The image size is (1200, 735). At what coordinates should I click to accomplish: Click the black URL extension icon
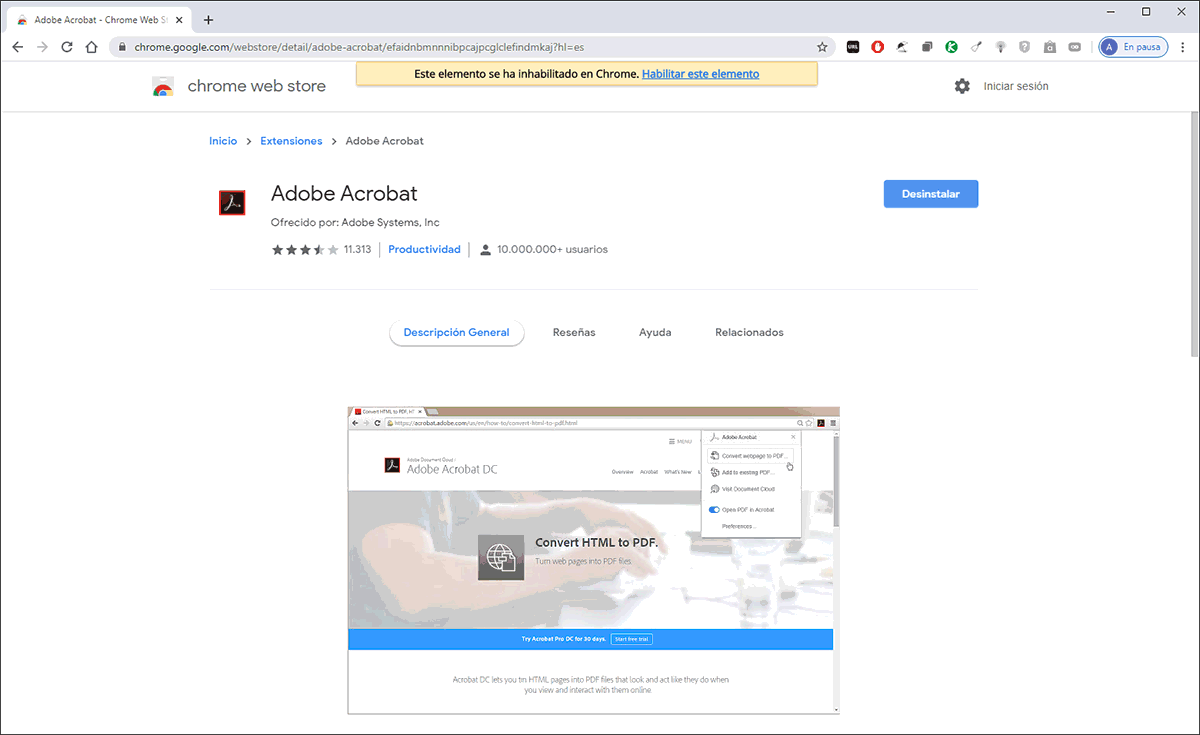[853, 47]
